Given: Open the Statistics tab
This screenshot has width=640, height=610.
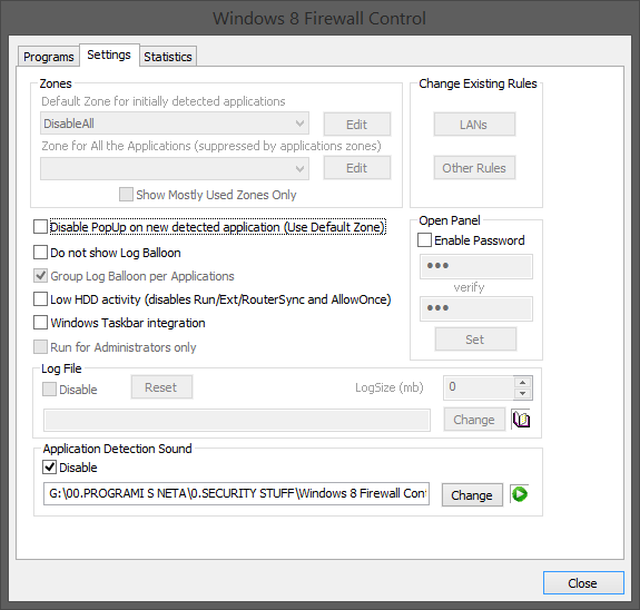Looking at the screenshot, I should (x=168, y=57).
